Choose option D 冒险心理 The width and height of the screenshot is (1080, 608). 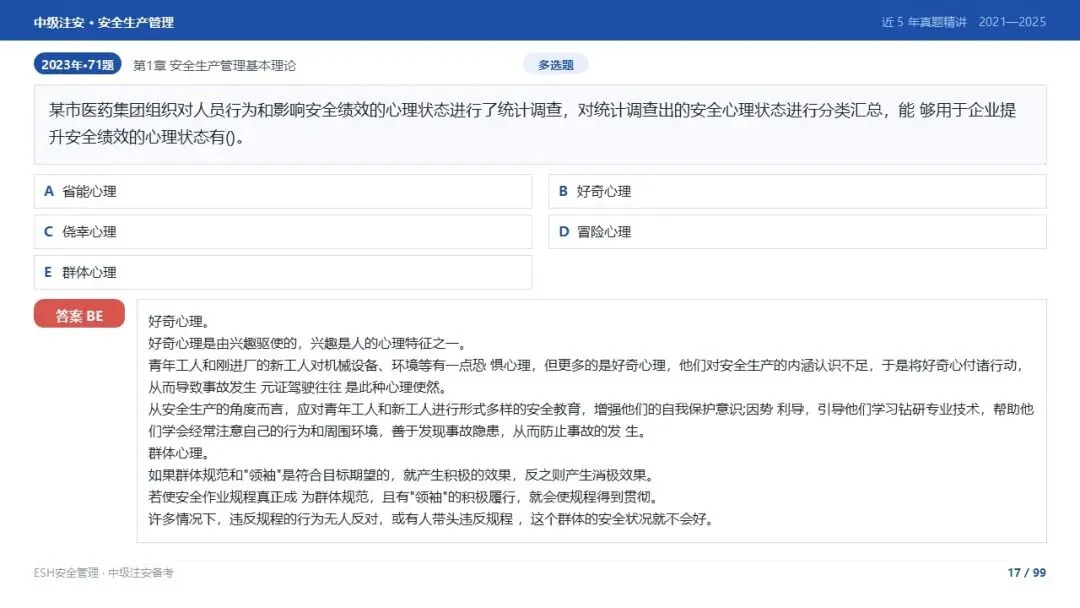[x=797, y=231]
